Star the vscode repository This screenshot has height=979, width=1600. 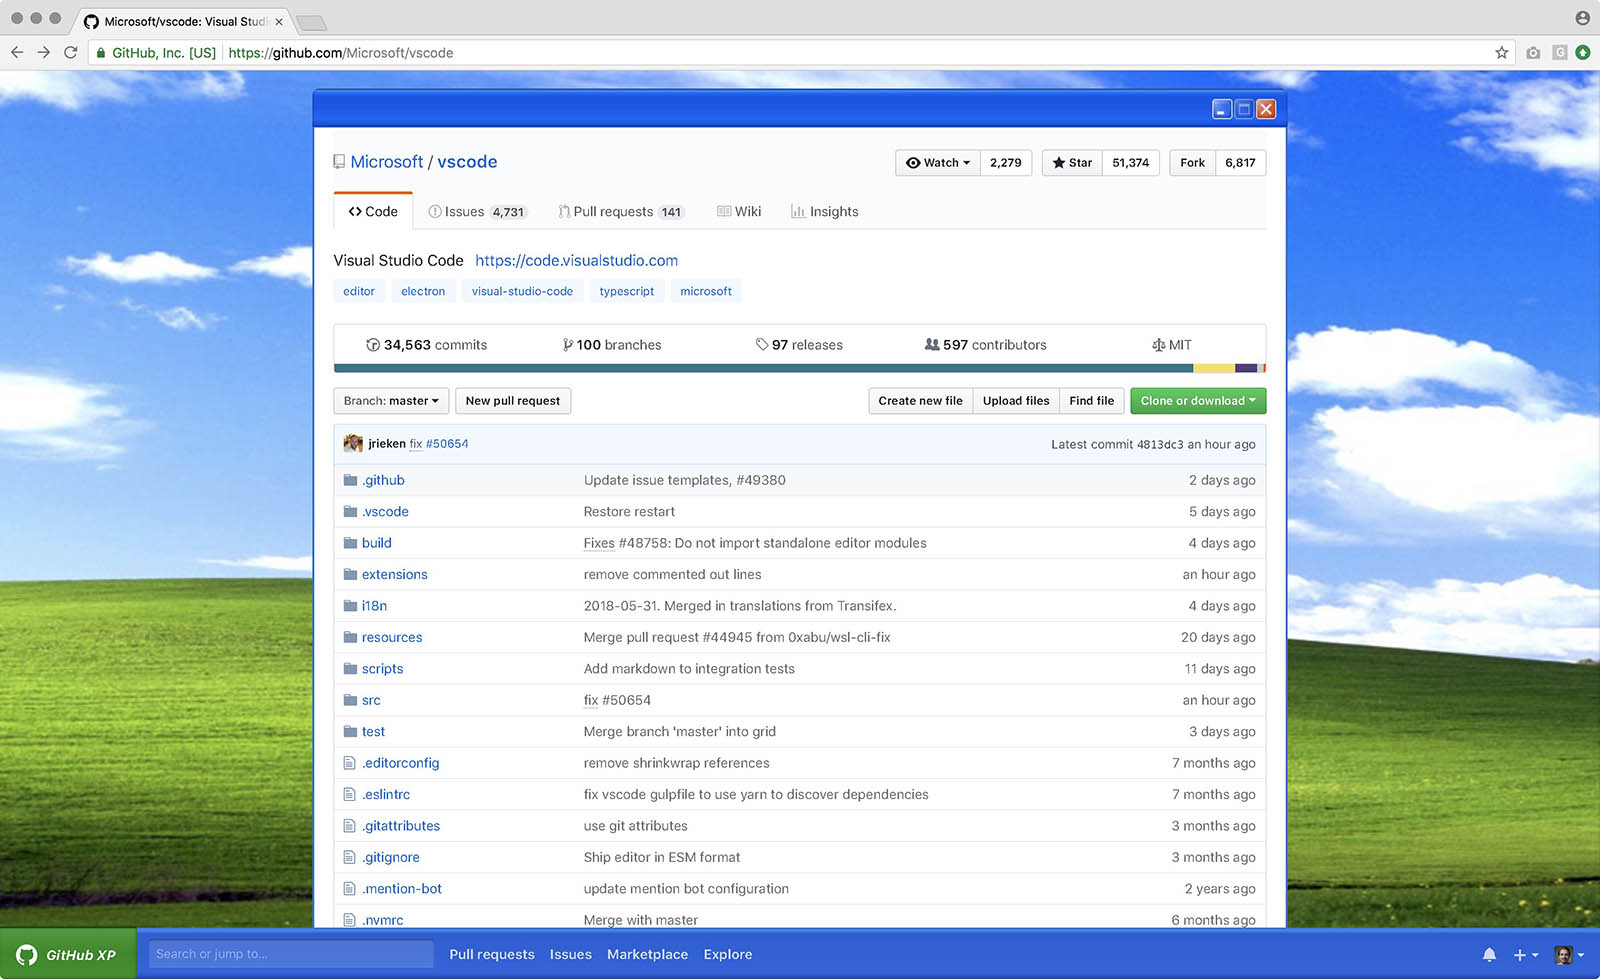click(x=1072, y=163)
